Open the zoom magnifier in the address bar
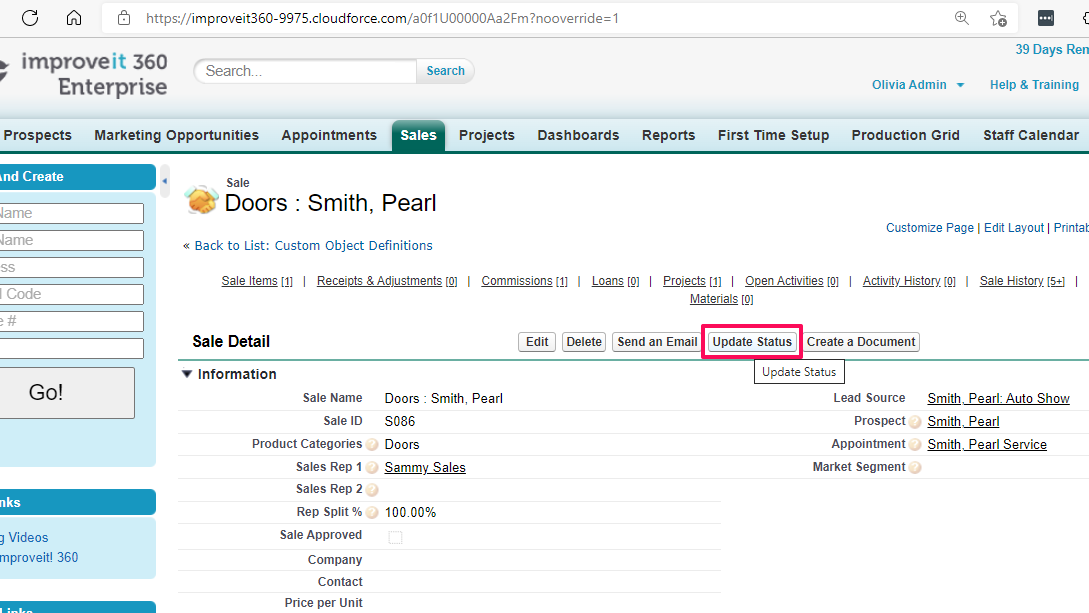This screenshot has width=1089, height=613. [962, 18]
